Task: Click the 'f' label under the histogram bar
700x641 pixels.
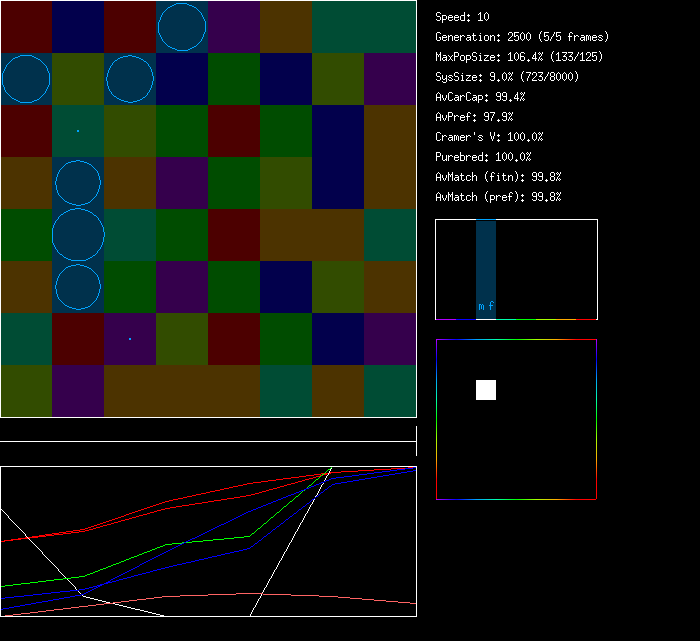Action: pos(491,307)
